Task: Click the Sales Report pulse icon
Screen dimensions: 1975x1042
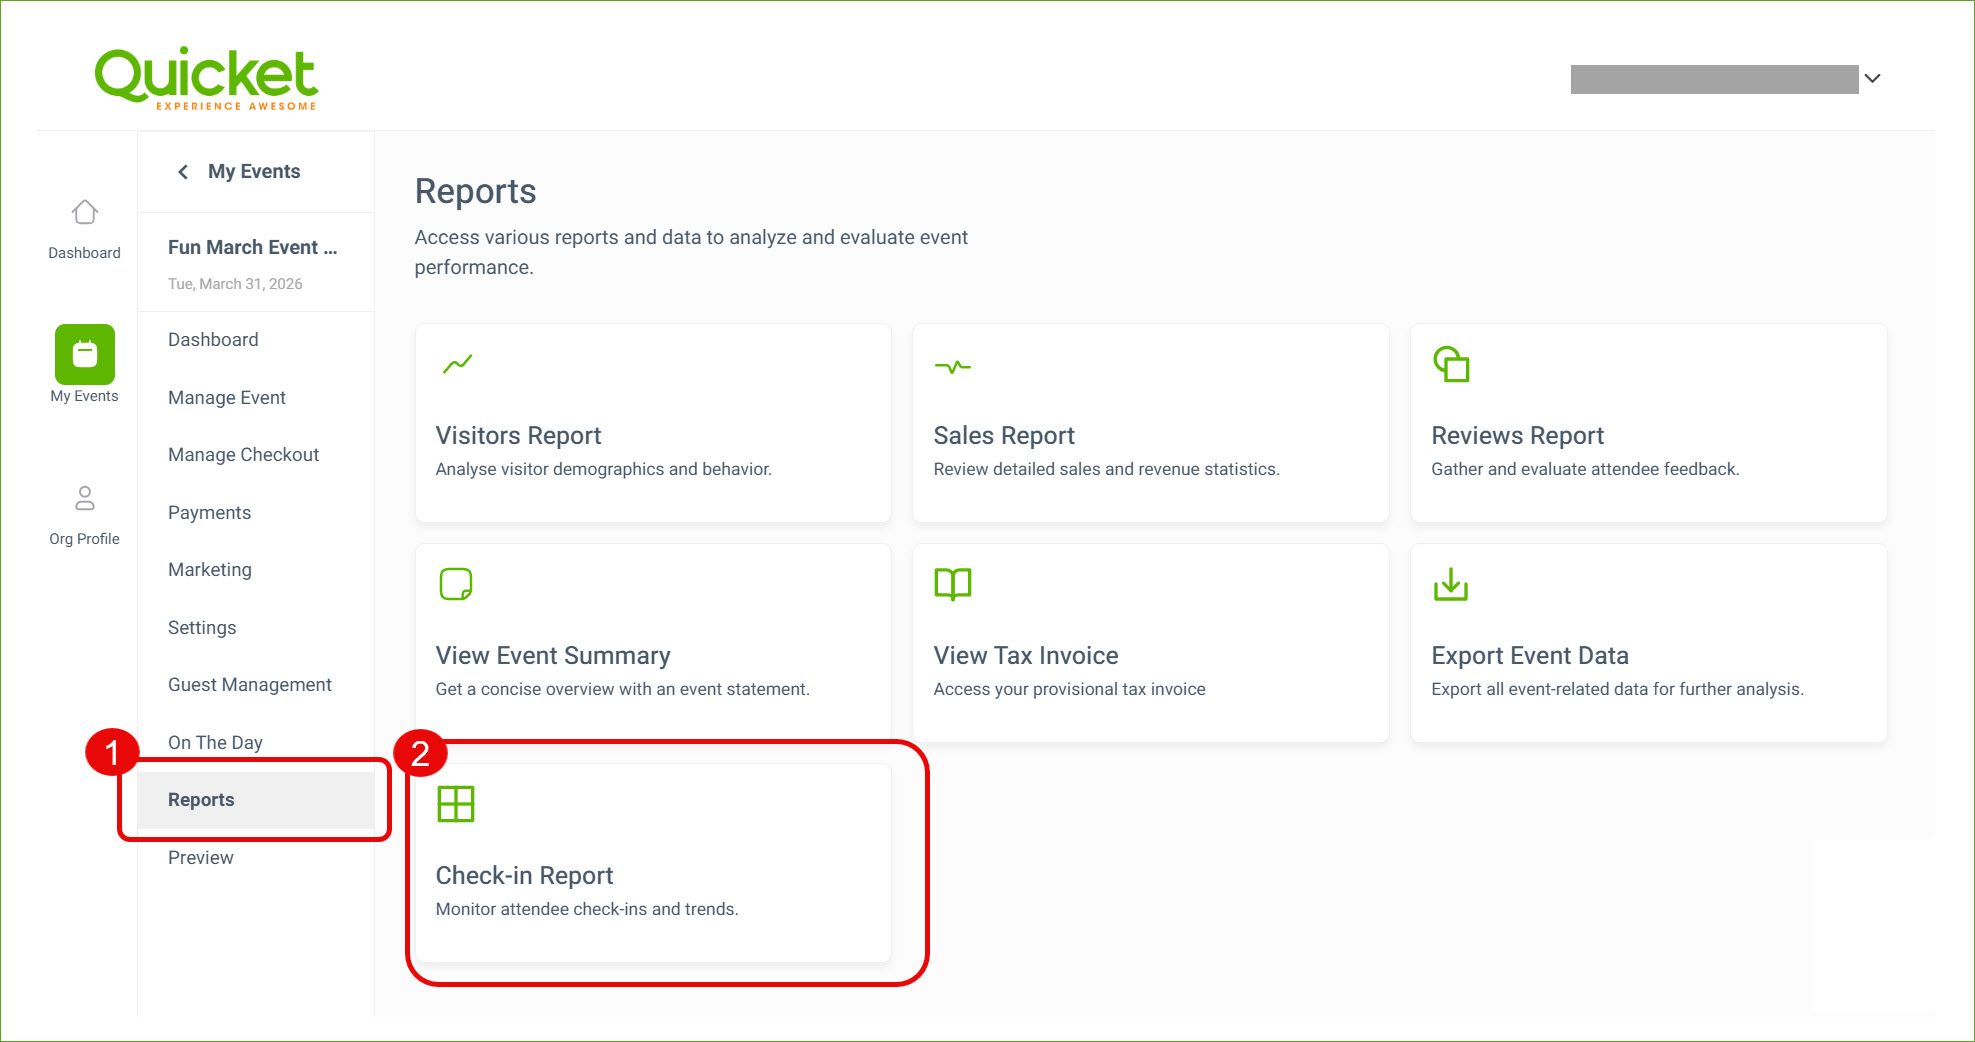Action: tap(952, 367)
